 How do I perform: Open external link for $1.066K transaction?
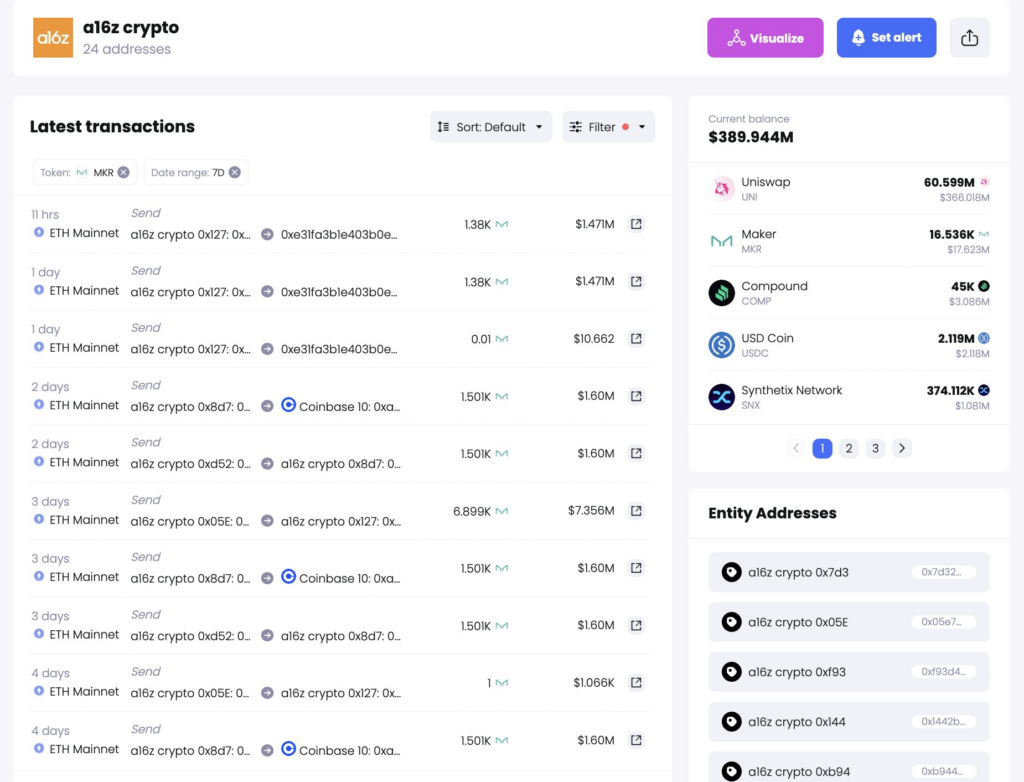click(x=636, y=683)
